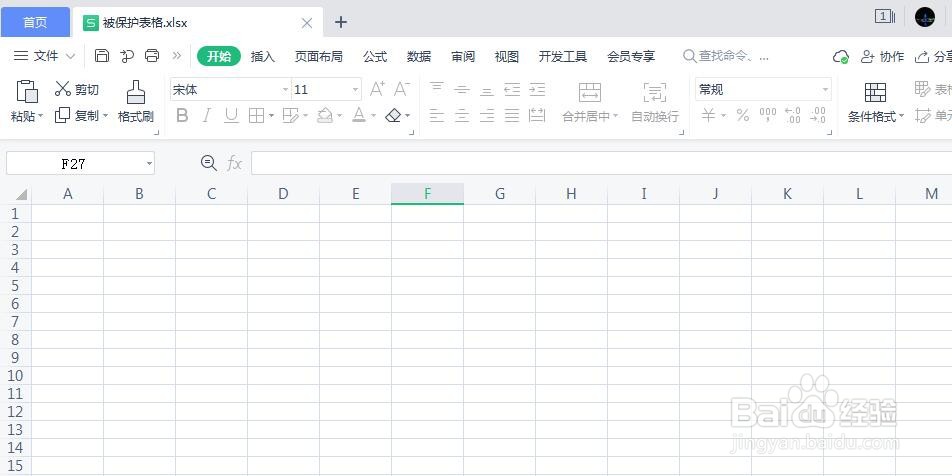This screenshot has height=476, width=952.
Task: Align text to top
Action: [437, 89]
